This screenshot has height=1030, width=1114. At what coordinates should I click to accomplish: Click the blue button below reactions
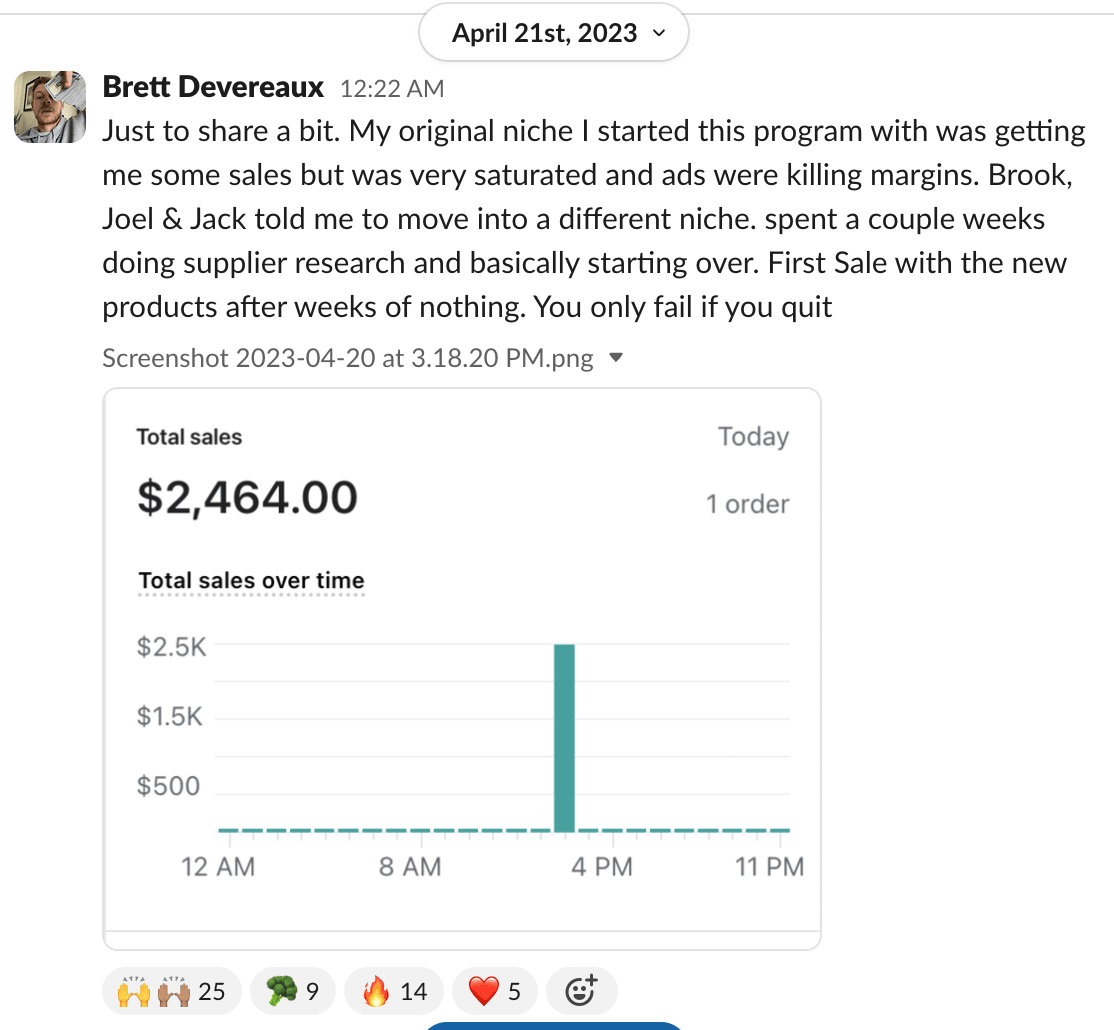553,1025
